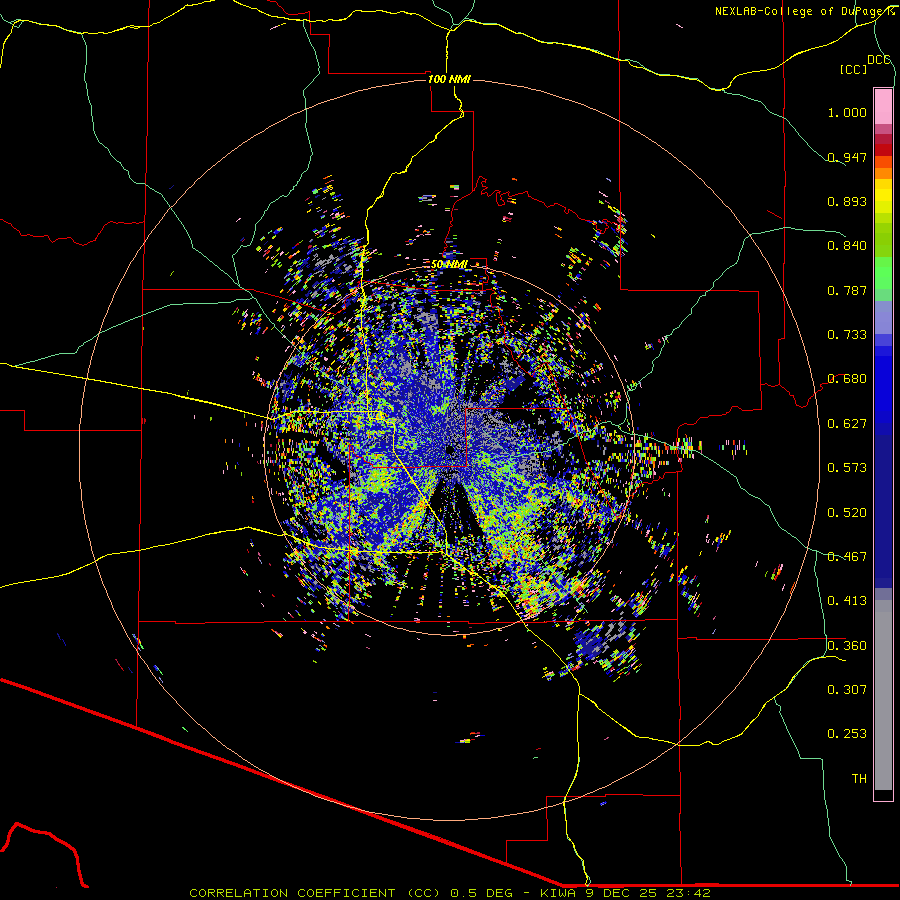Click the 0.360 scale value
This screenshot has width=900, height=900.
pos(847,645)
